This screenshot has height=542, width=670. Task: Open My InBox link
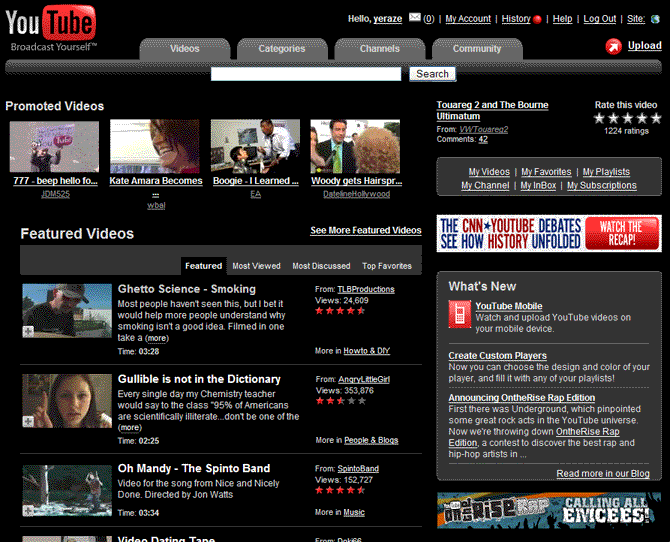click(x=538, y=186)
